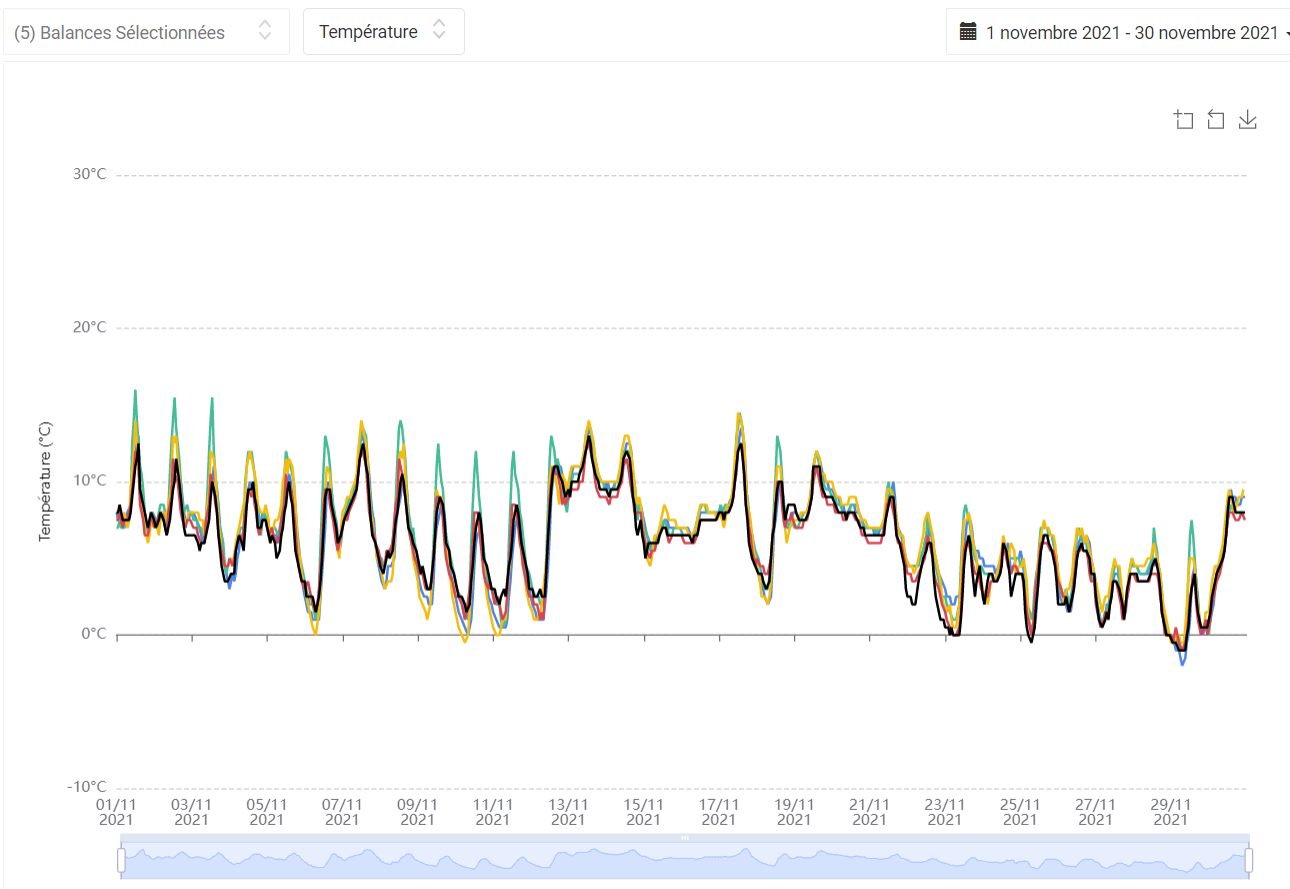The image size is (1290, 889).
Task: Activate the chart area zoom tool
Action: 1184,120
